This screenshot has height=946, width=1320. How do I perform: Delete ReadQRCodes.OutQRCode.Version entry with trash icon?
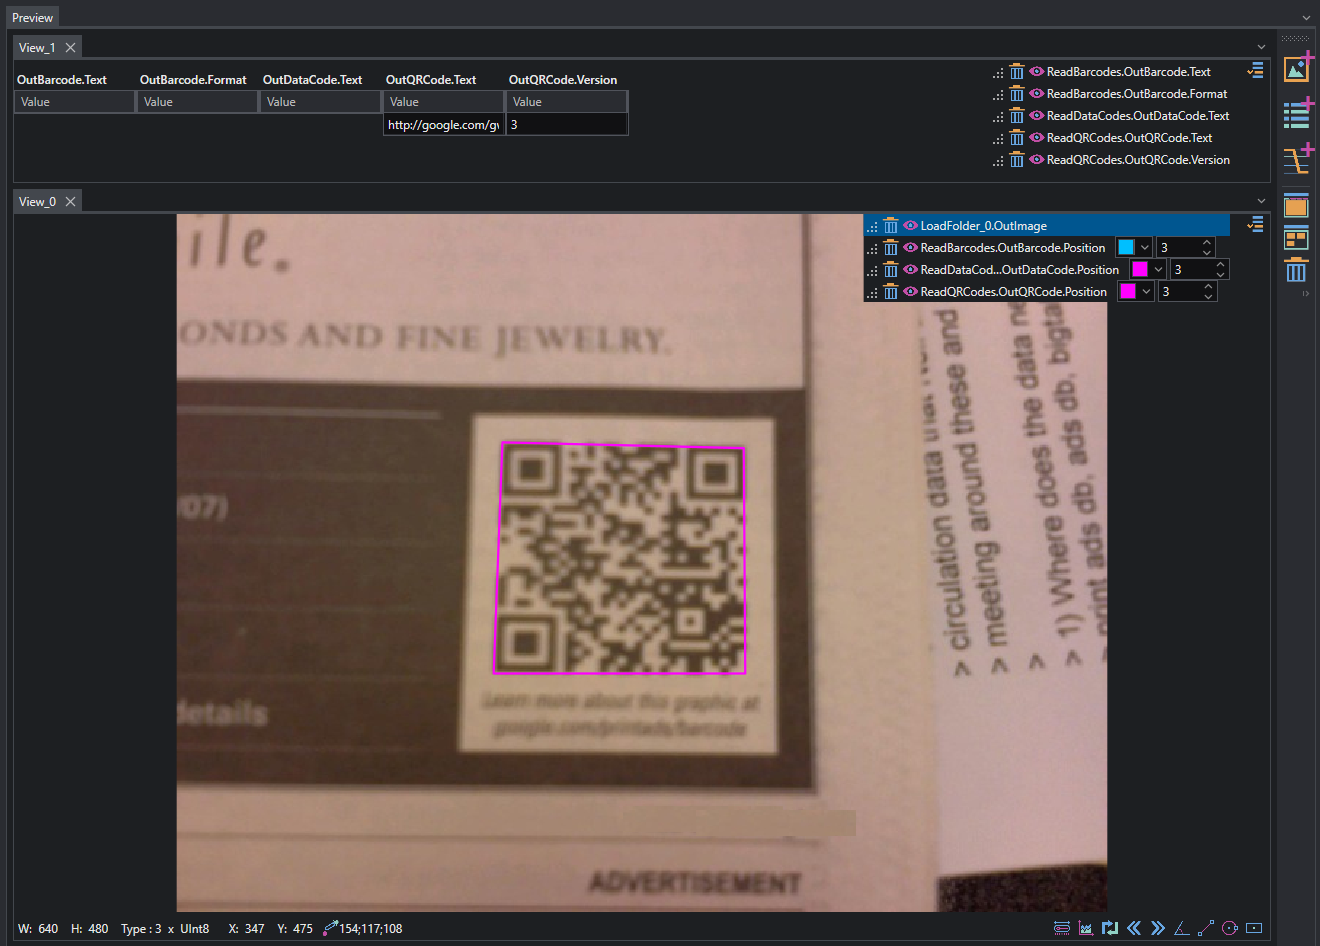1017,160
